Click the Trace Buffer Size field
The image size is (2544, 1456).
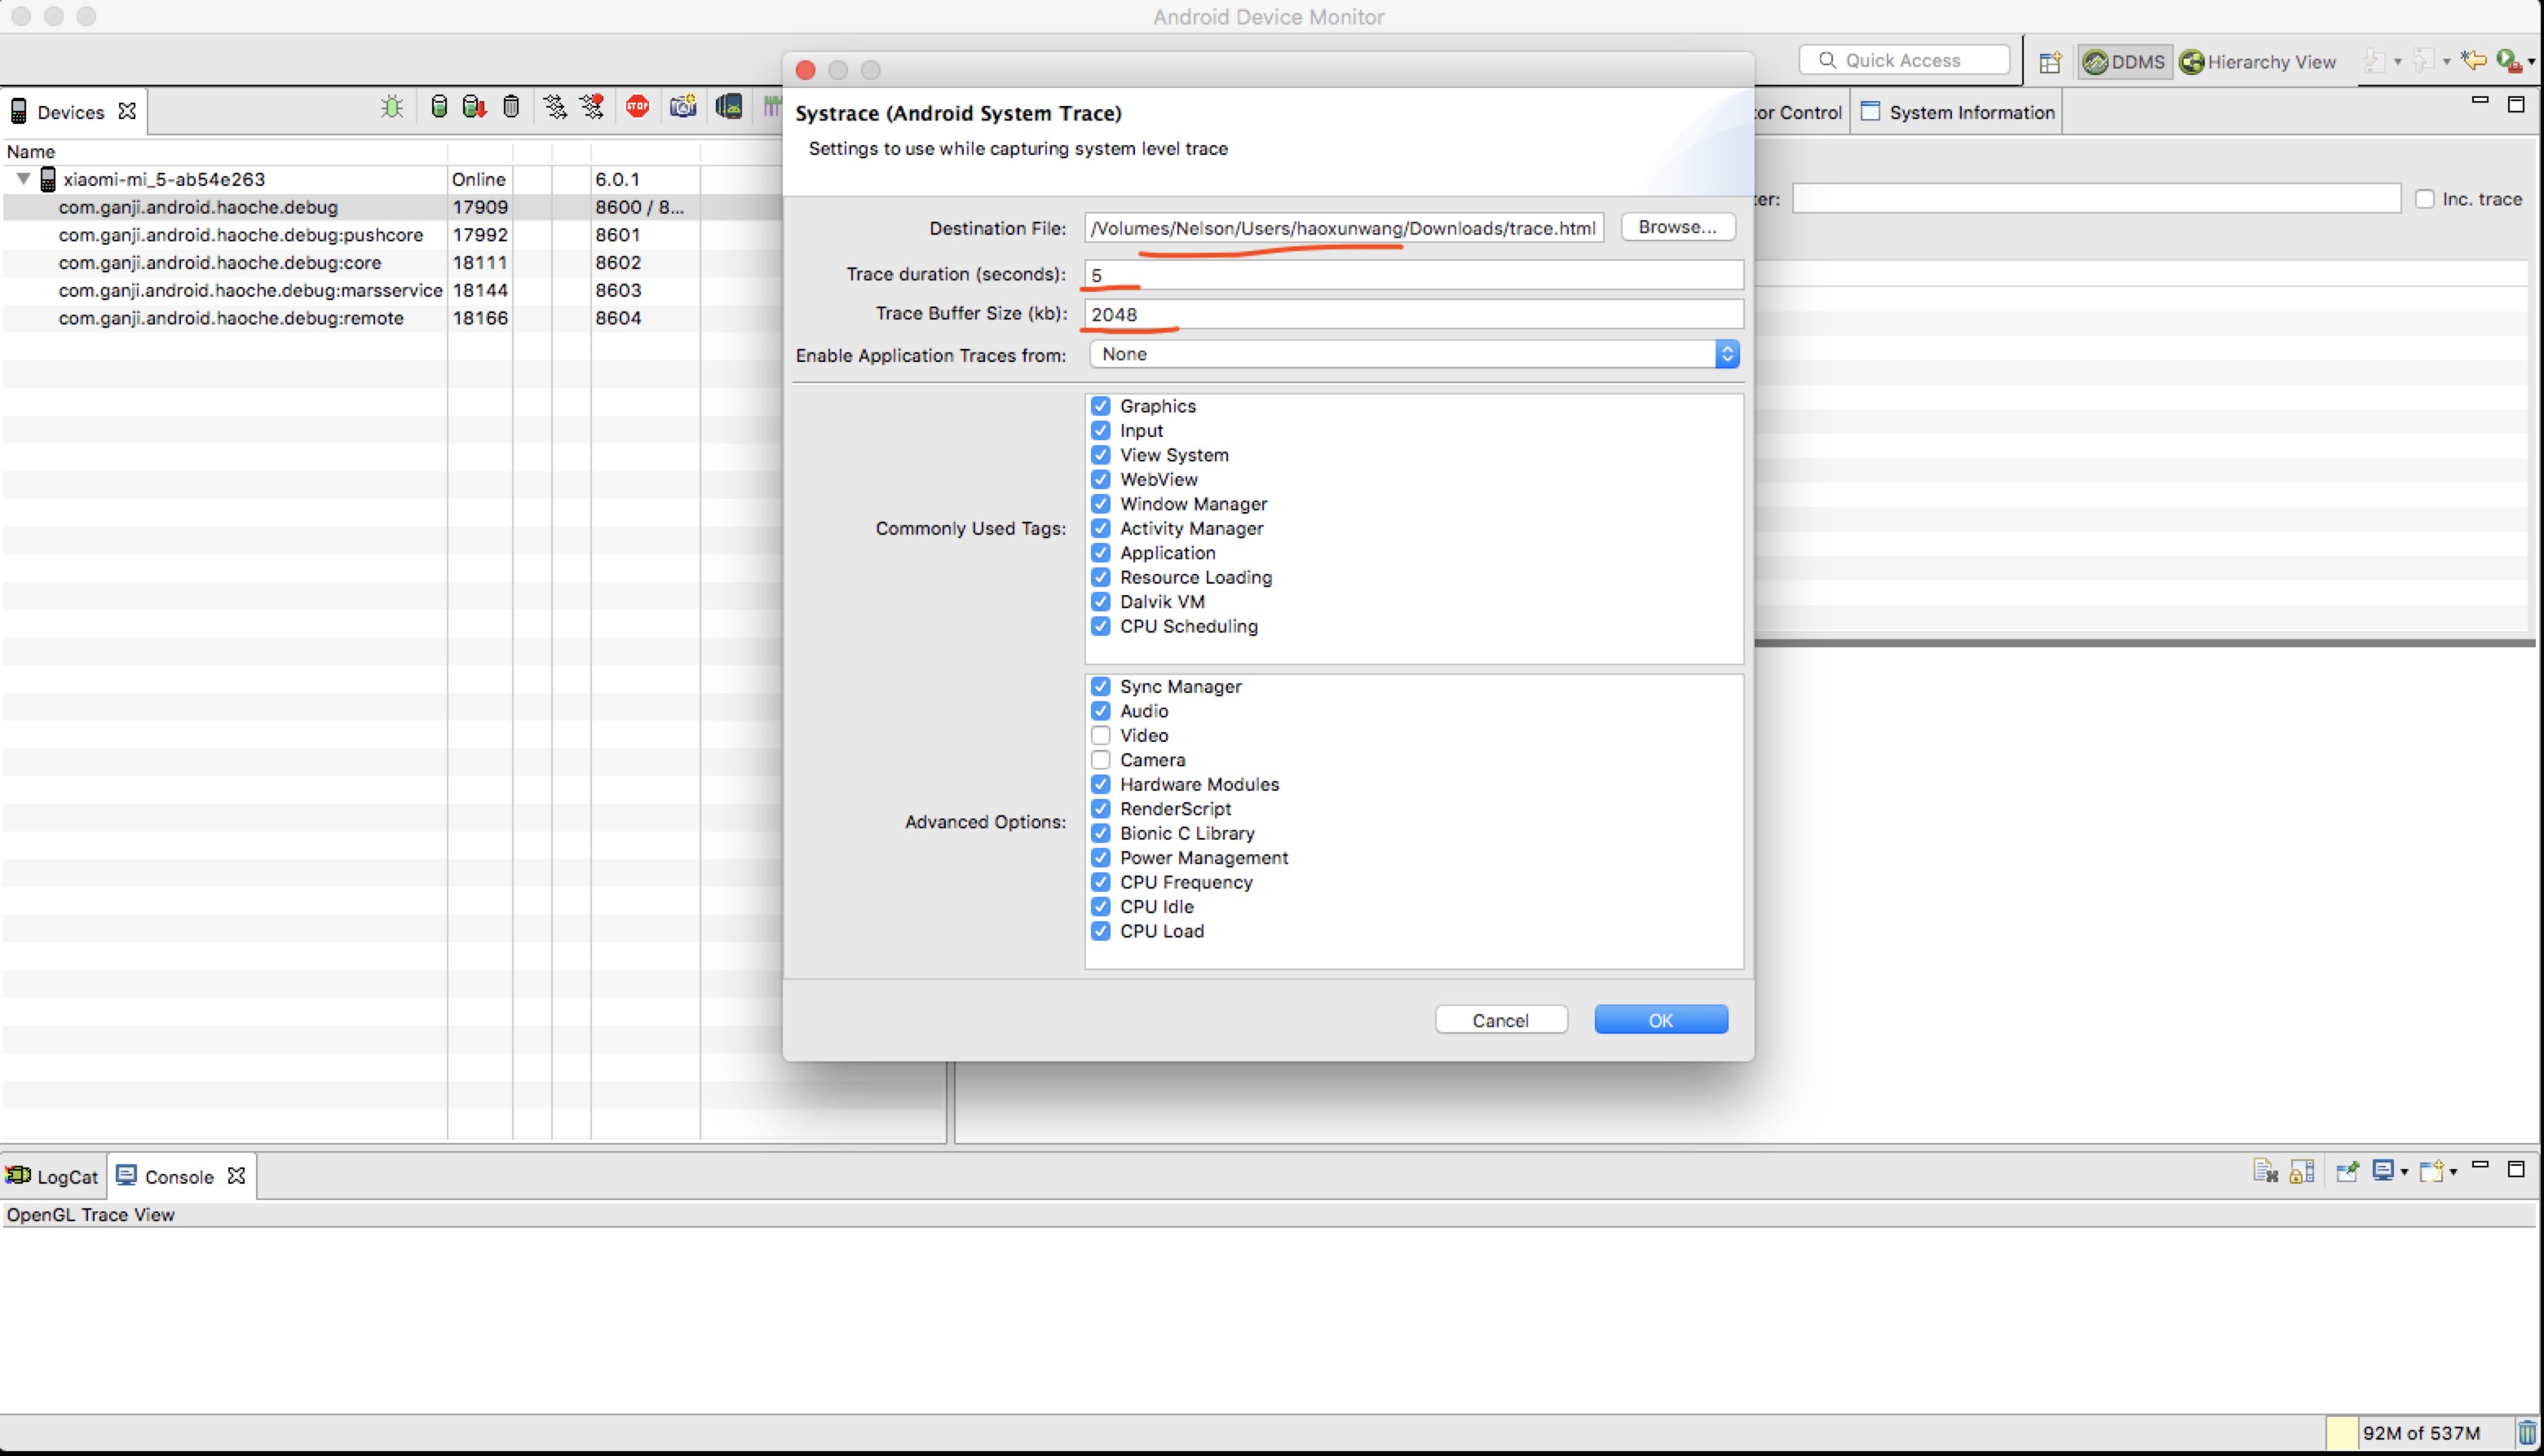(1414, 314)
